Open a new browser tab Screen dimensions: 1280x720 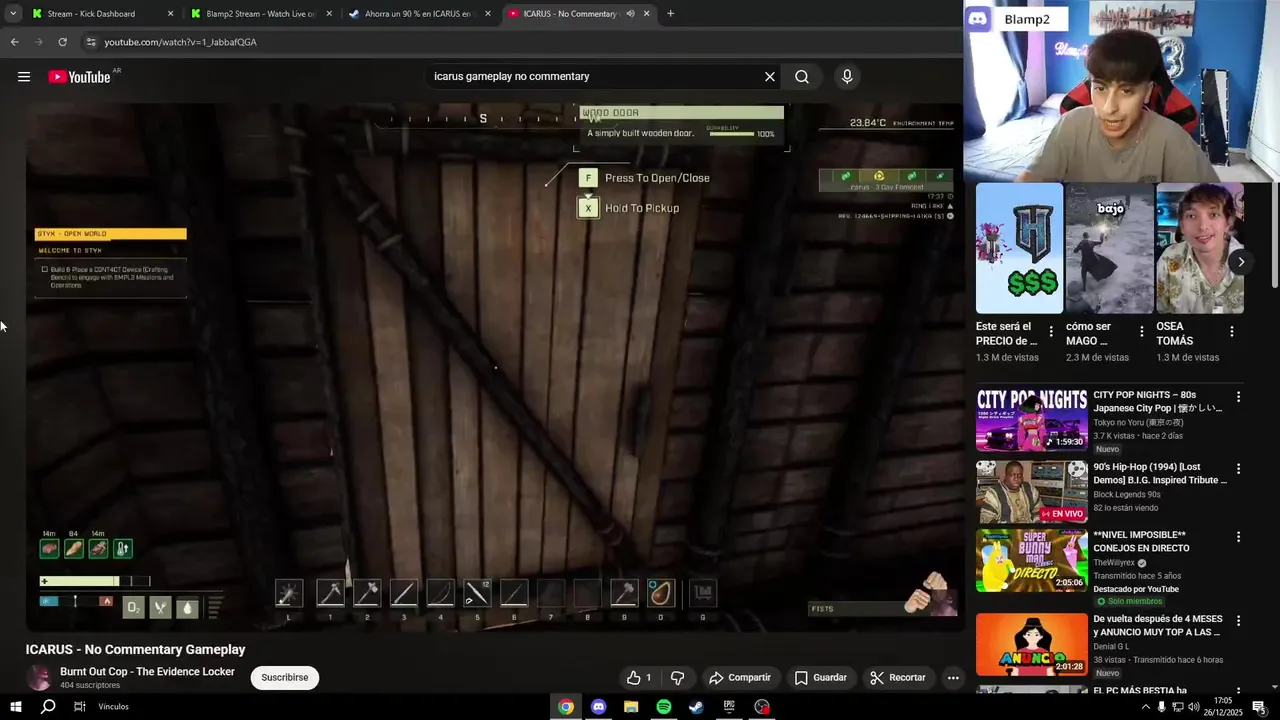(x=670, y=14)
